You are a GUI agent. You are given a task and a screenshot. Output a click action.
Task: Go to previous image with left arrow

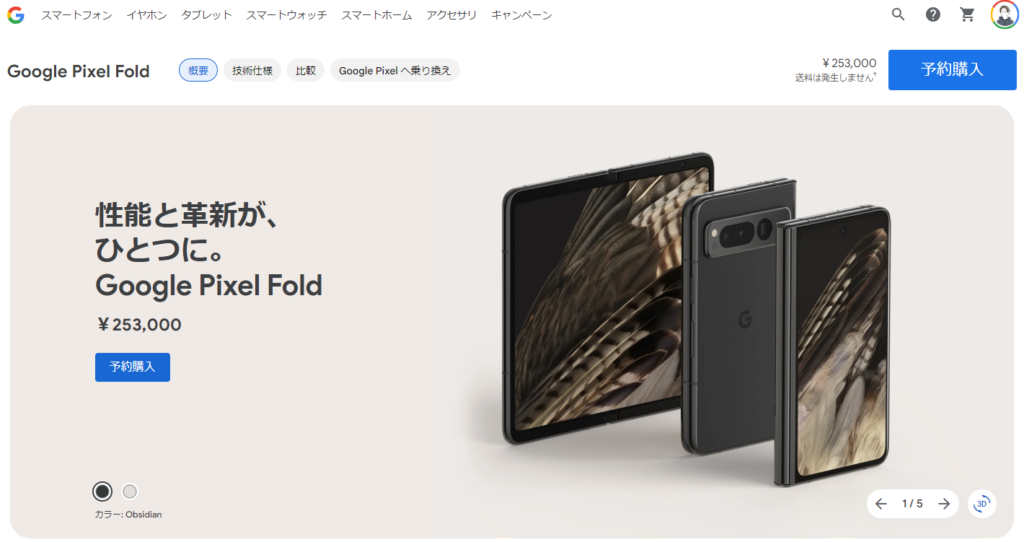tap(881, 503)
